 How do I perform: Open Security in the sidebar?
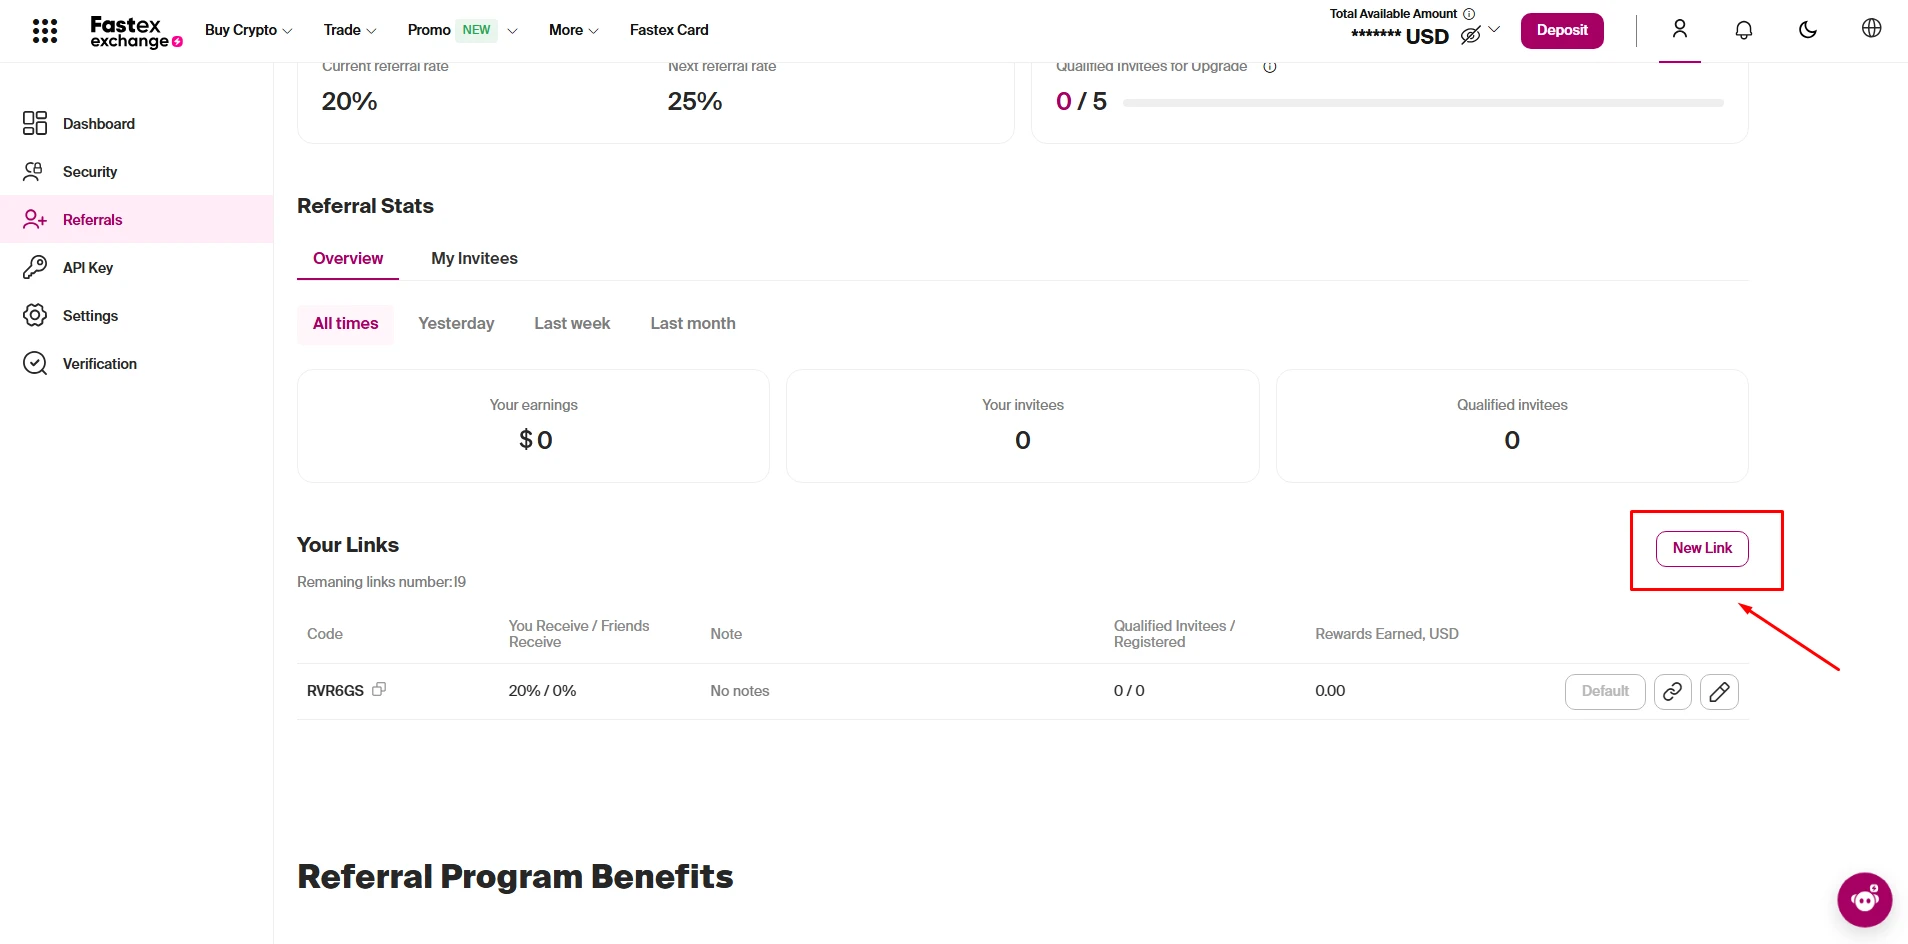90,172
